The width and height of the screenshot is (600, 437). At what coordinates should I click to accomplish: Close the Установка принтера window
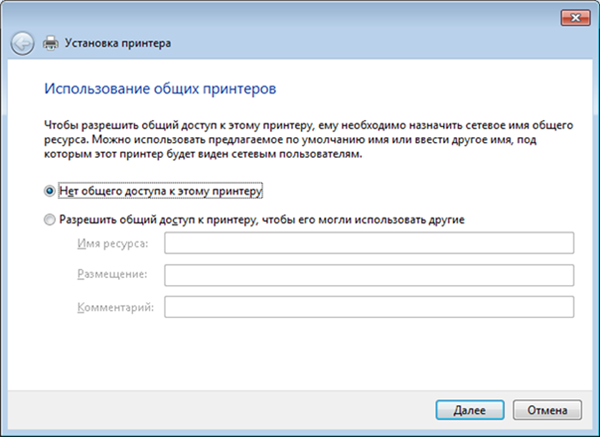576,18
